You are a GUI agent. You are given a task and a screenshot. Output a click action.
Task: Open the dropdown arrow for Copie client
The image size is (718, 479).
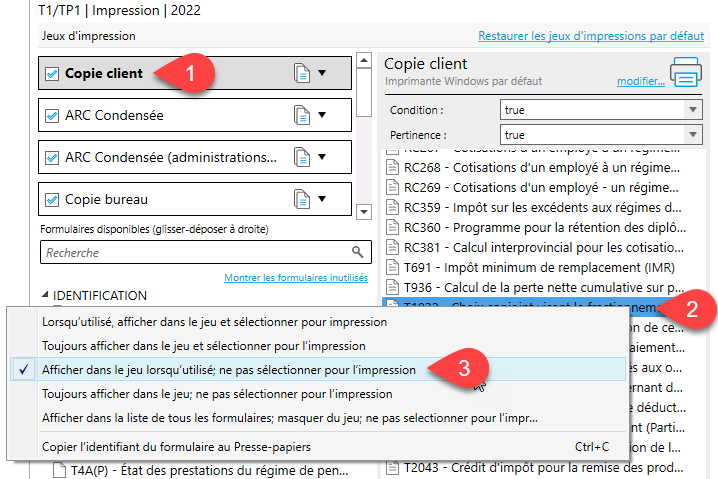coord(322,73)
